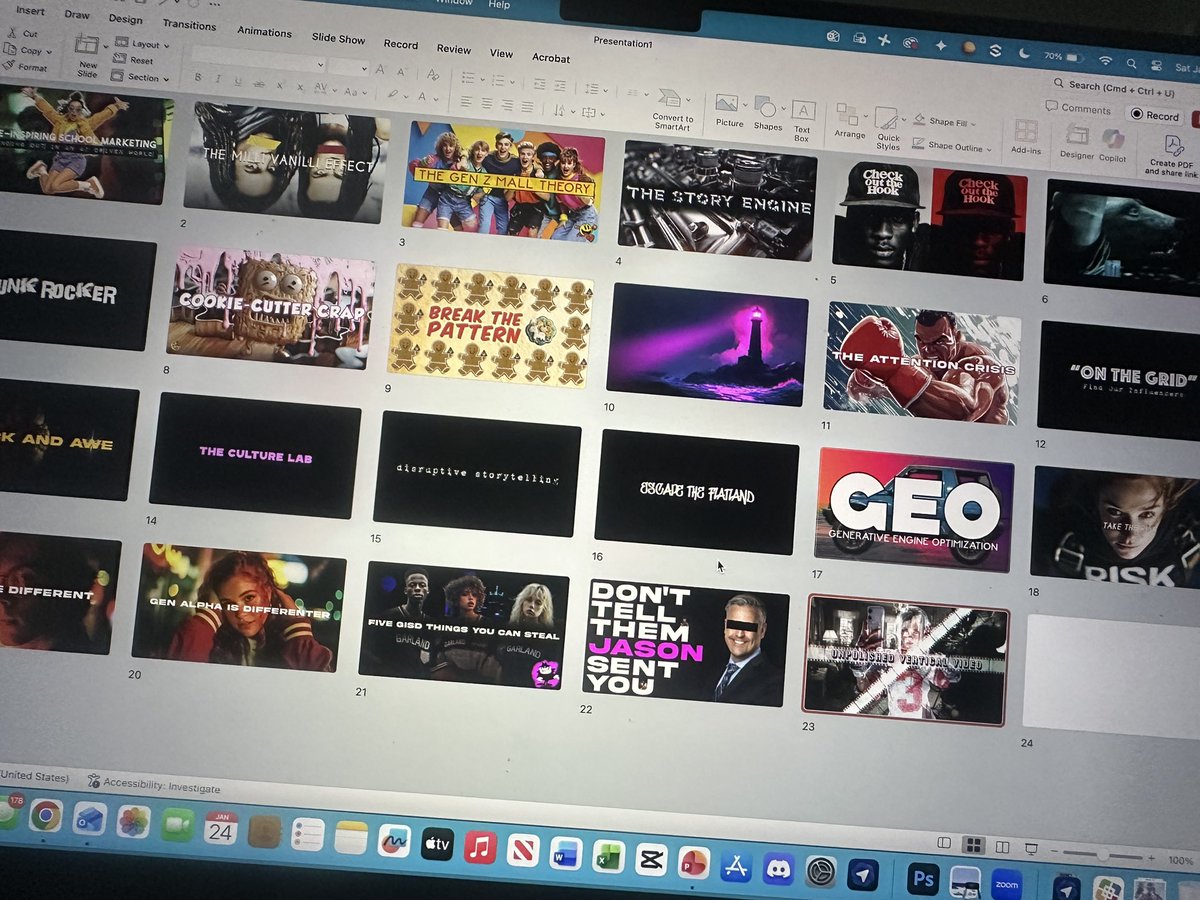Toggle left text alignment
Viewport: 1200px width, 900px height.
pos(466,100)
